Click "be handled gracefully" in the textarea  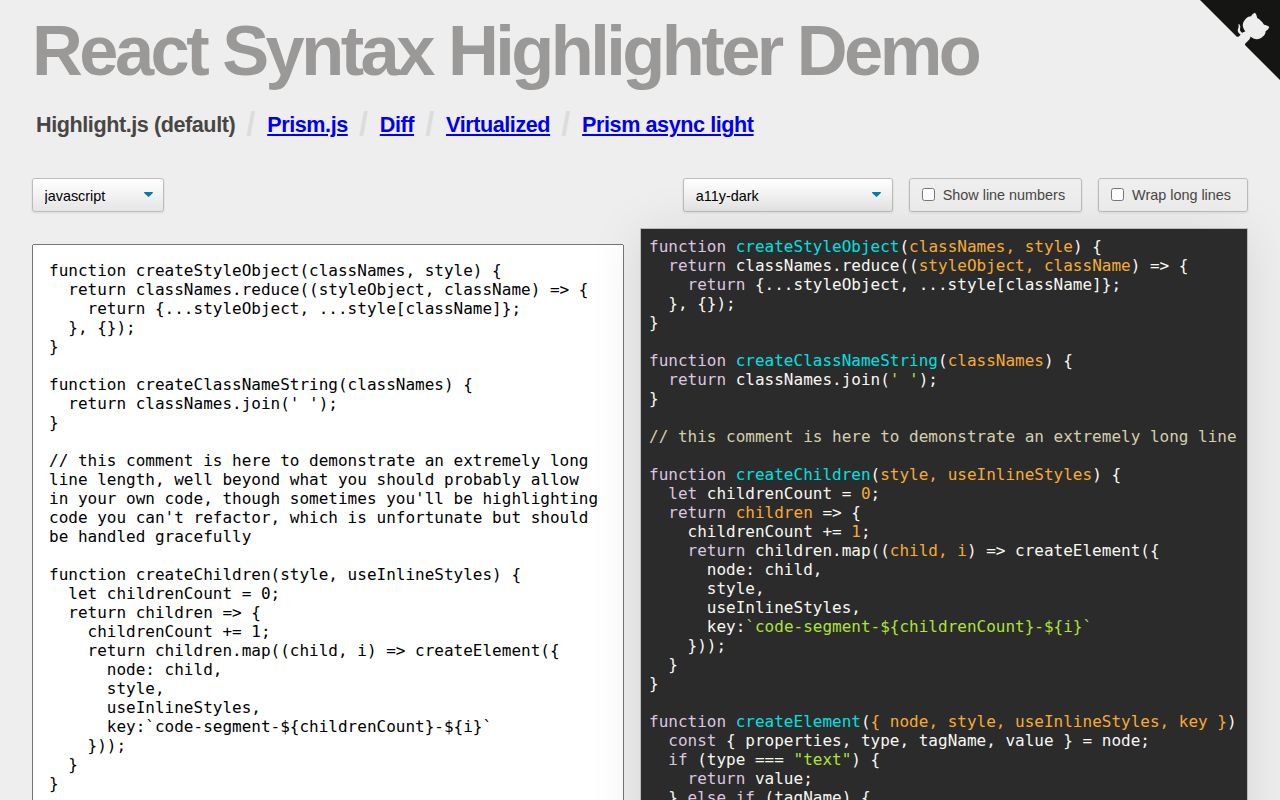(x=150, y=536)
